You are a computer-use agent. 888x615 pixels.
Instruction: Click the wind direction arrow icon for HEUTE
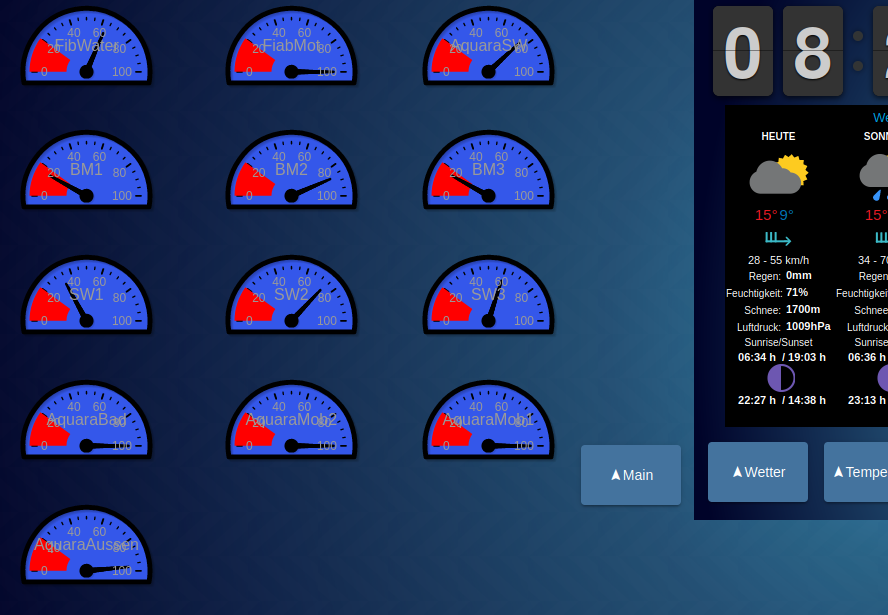click(x=778, y=238)
